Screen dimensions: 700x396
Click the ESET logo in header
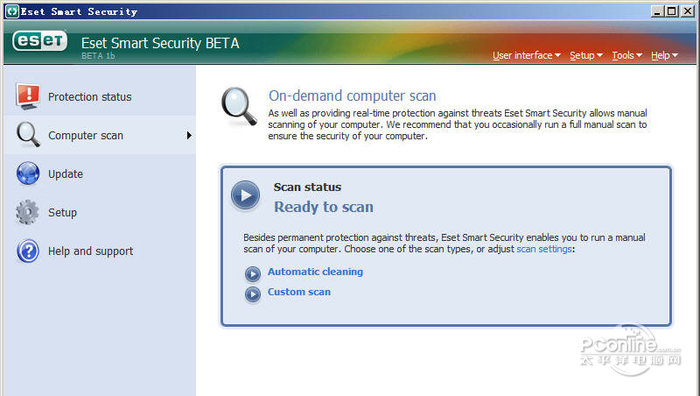[x=40, y=42]
